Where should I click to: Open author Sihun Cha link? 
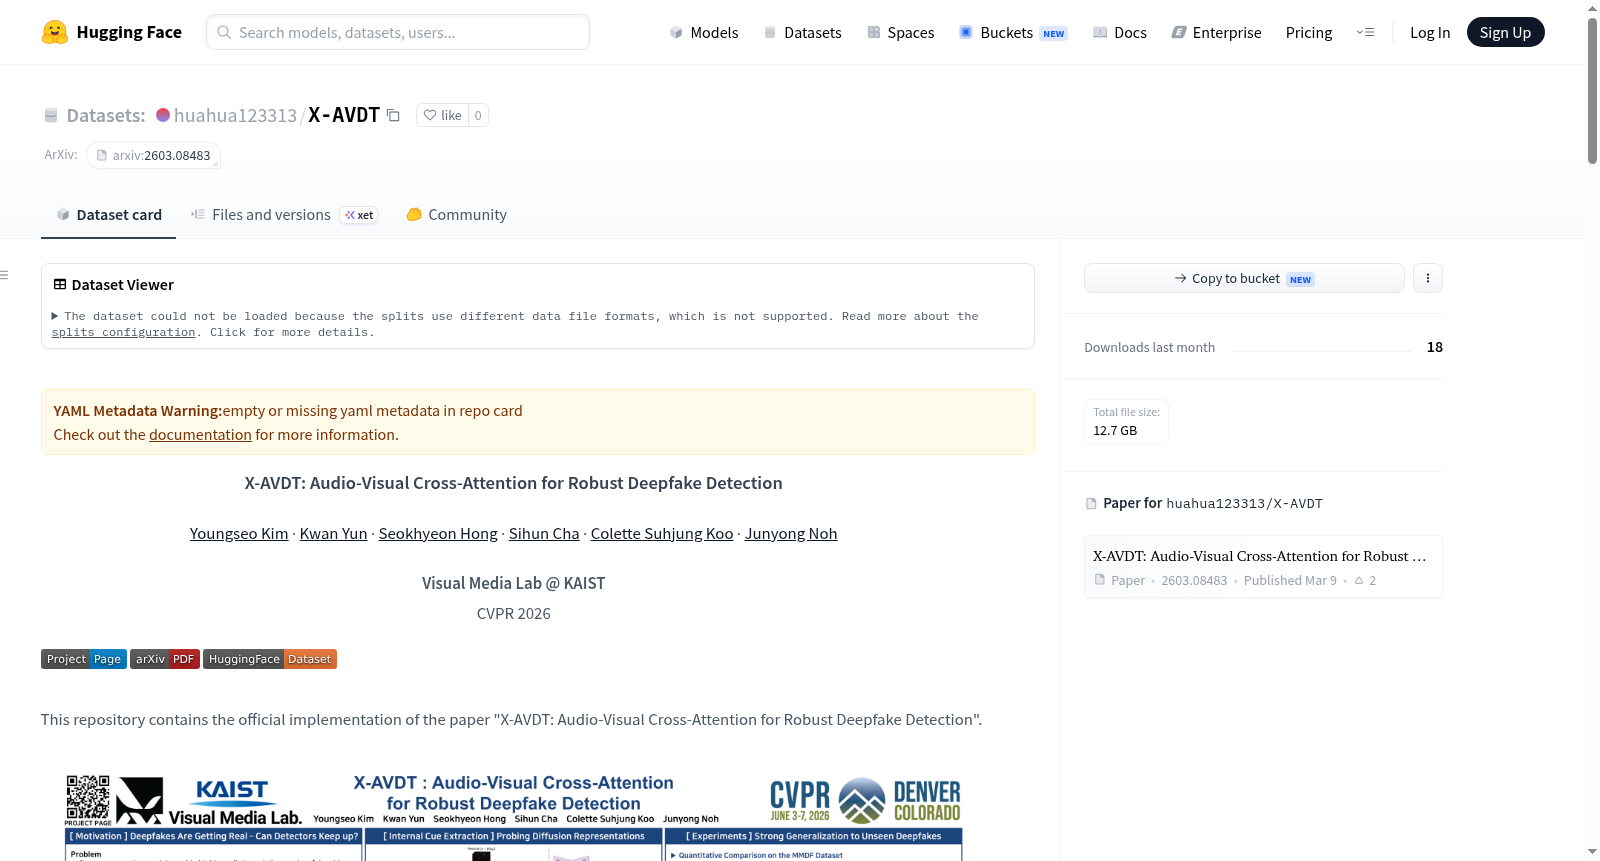(x=544, y=534)
